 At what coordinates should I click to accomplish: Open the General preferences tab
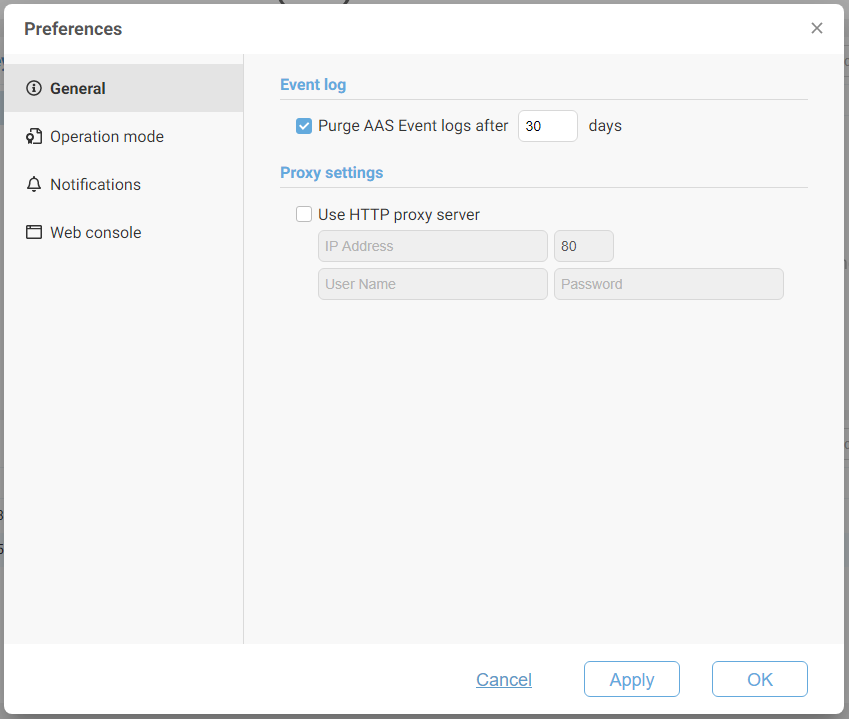[123, 88]
